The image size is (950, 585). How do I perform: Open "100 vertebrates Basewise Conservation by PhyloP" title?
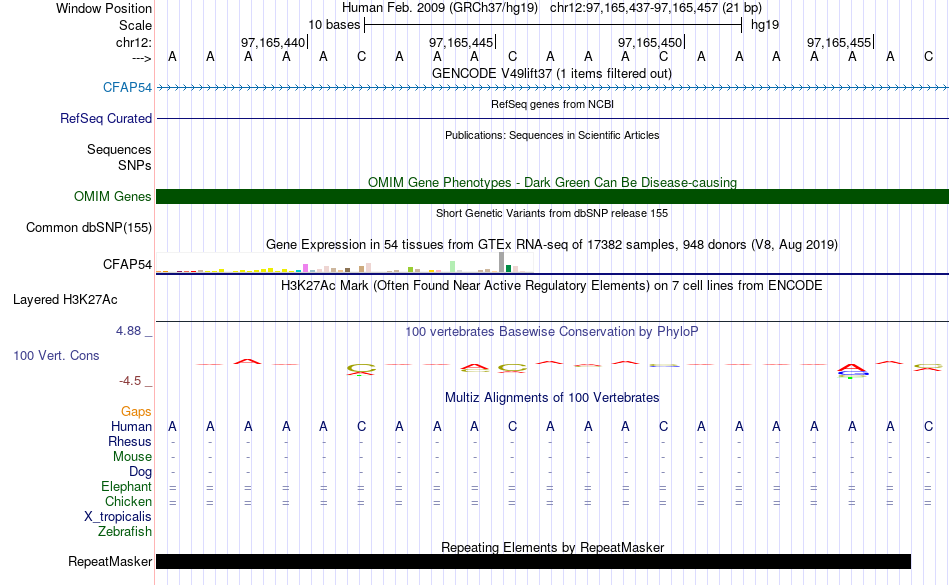552,331
